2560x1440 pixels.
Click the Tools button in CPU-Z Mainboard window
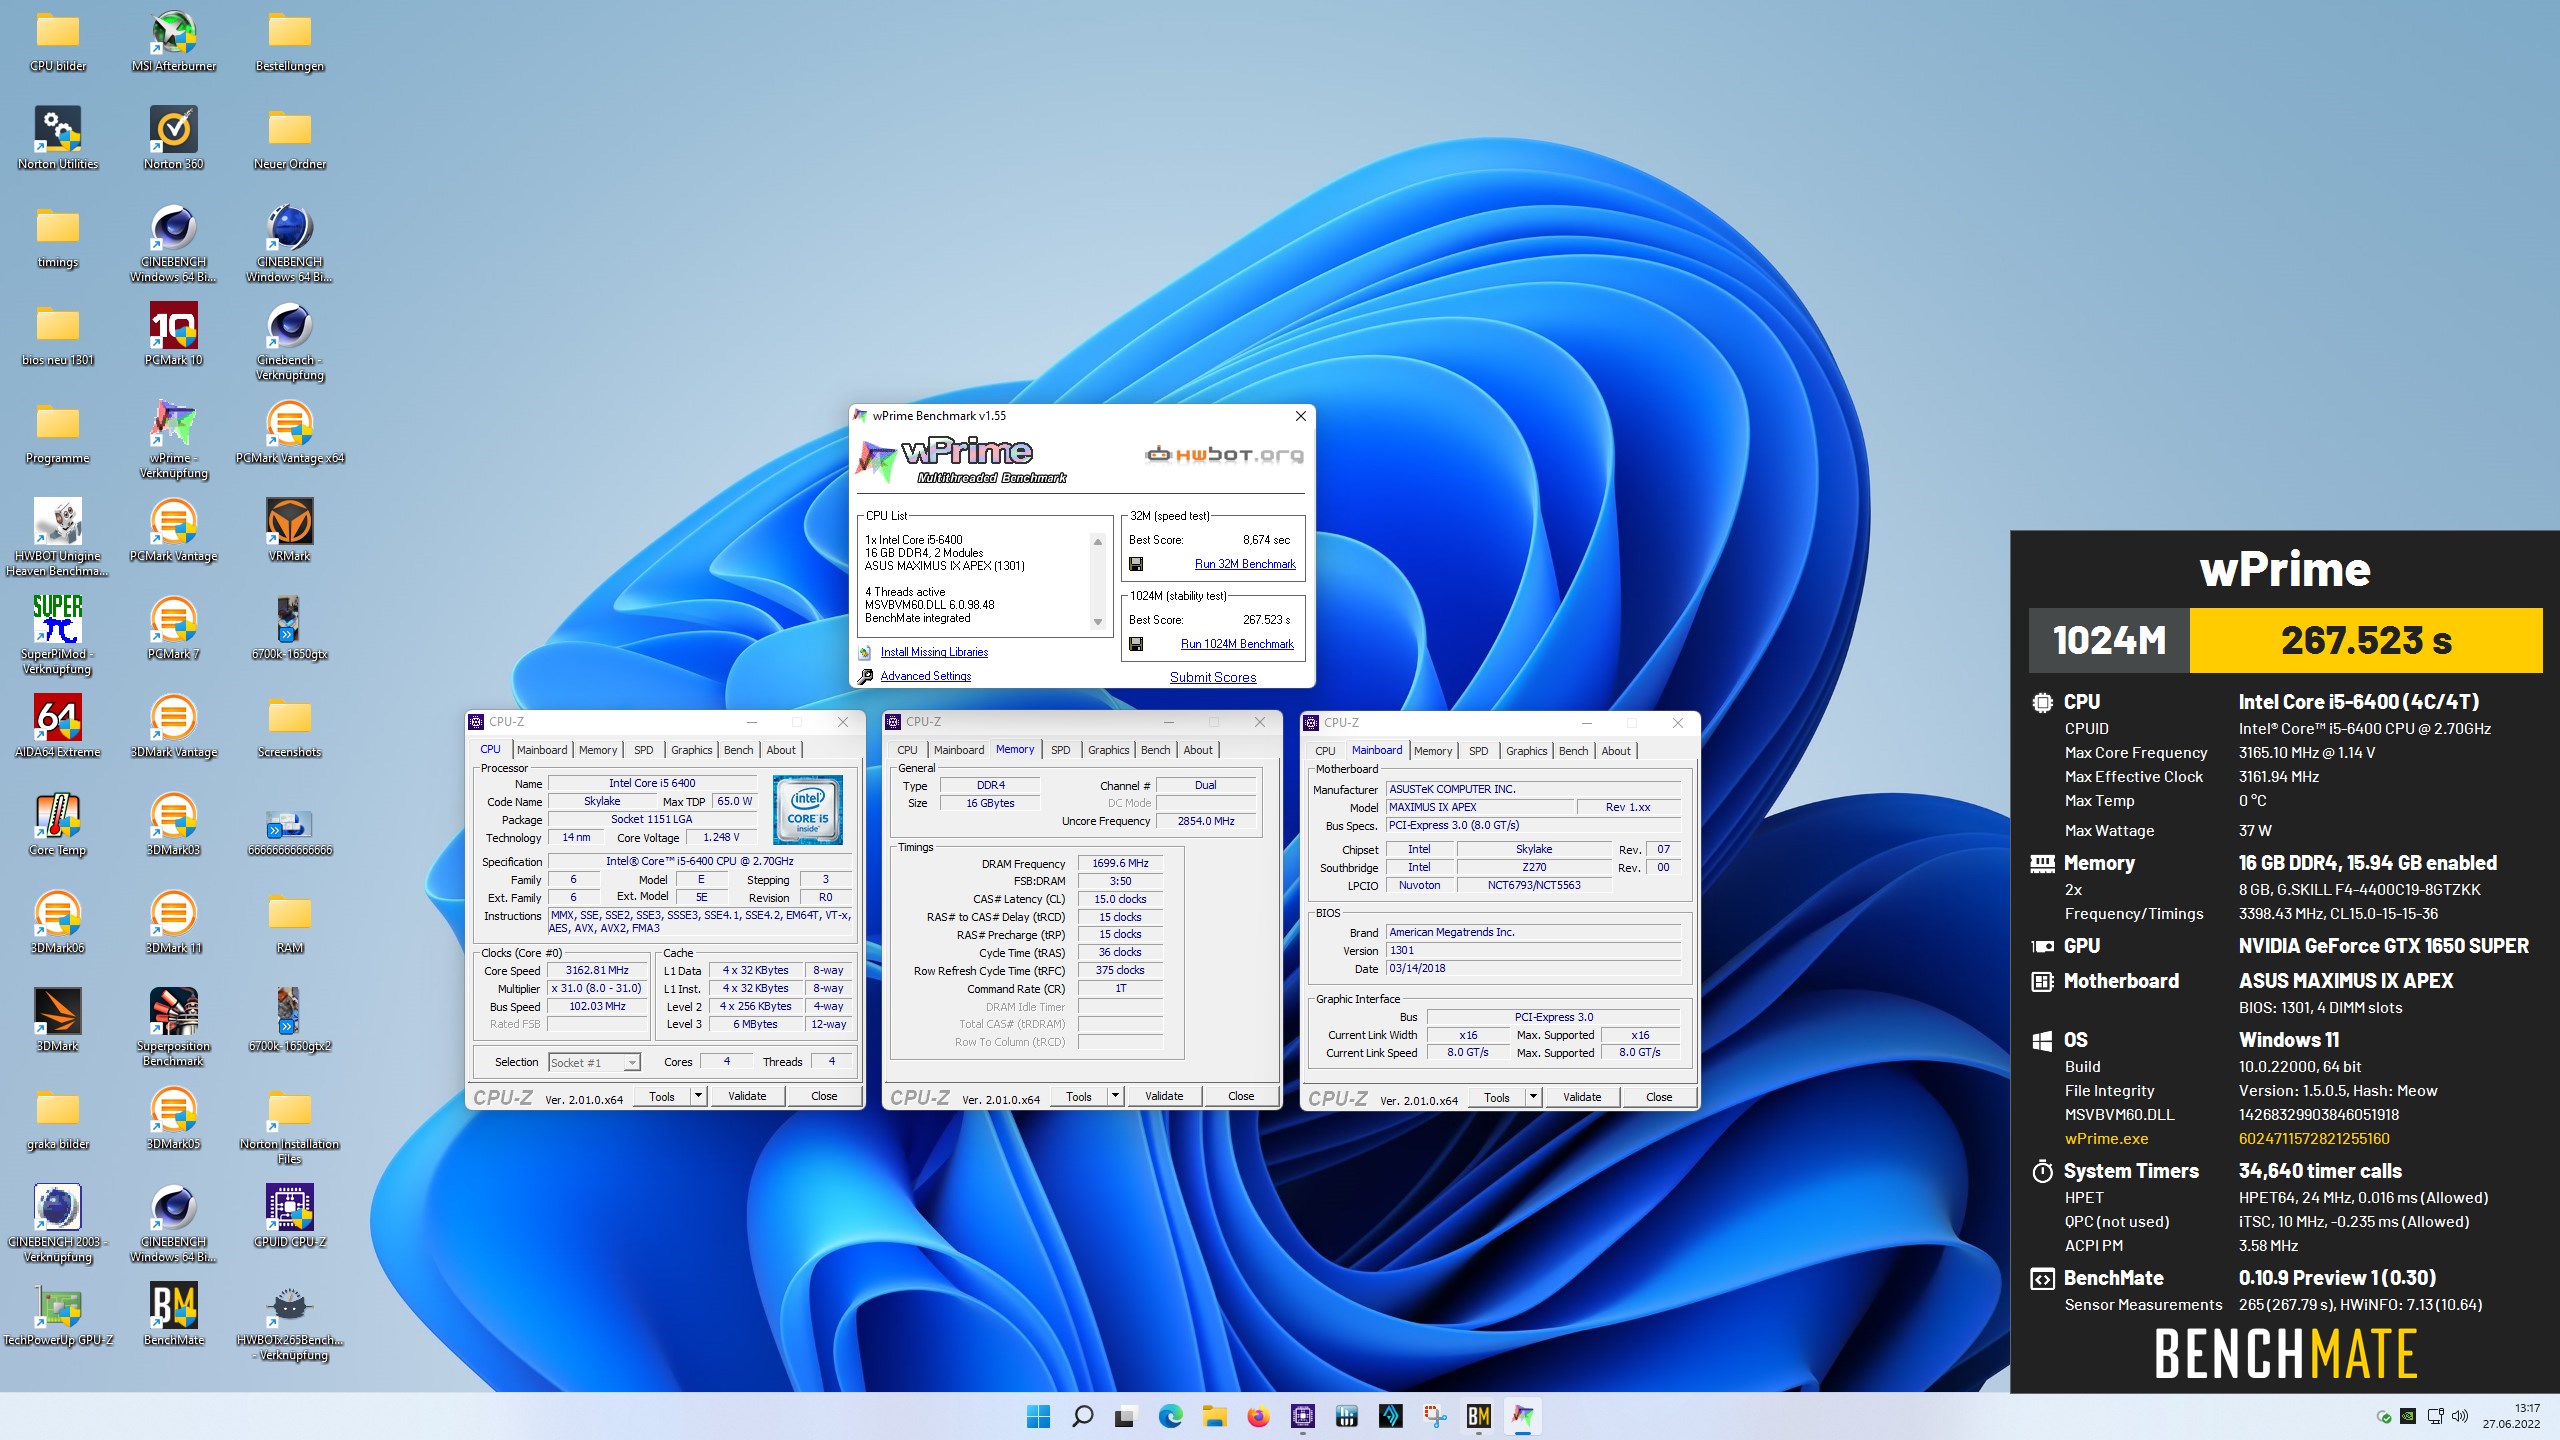tap(1496, 1097)
